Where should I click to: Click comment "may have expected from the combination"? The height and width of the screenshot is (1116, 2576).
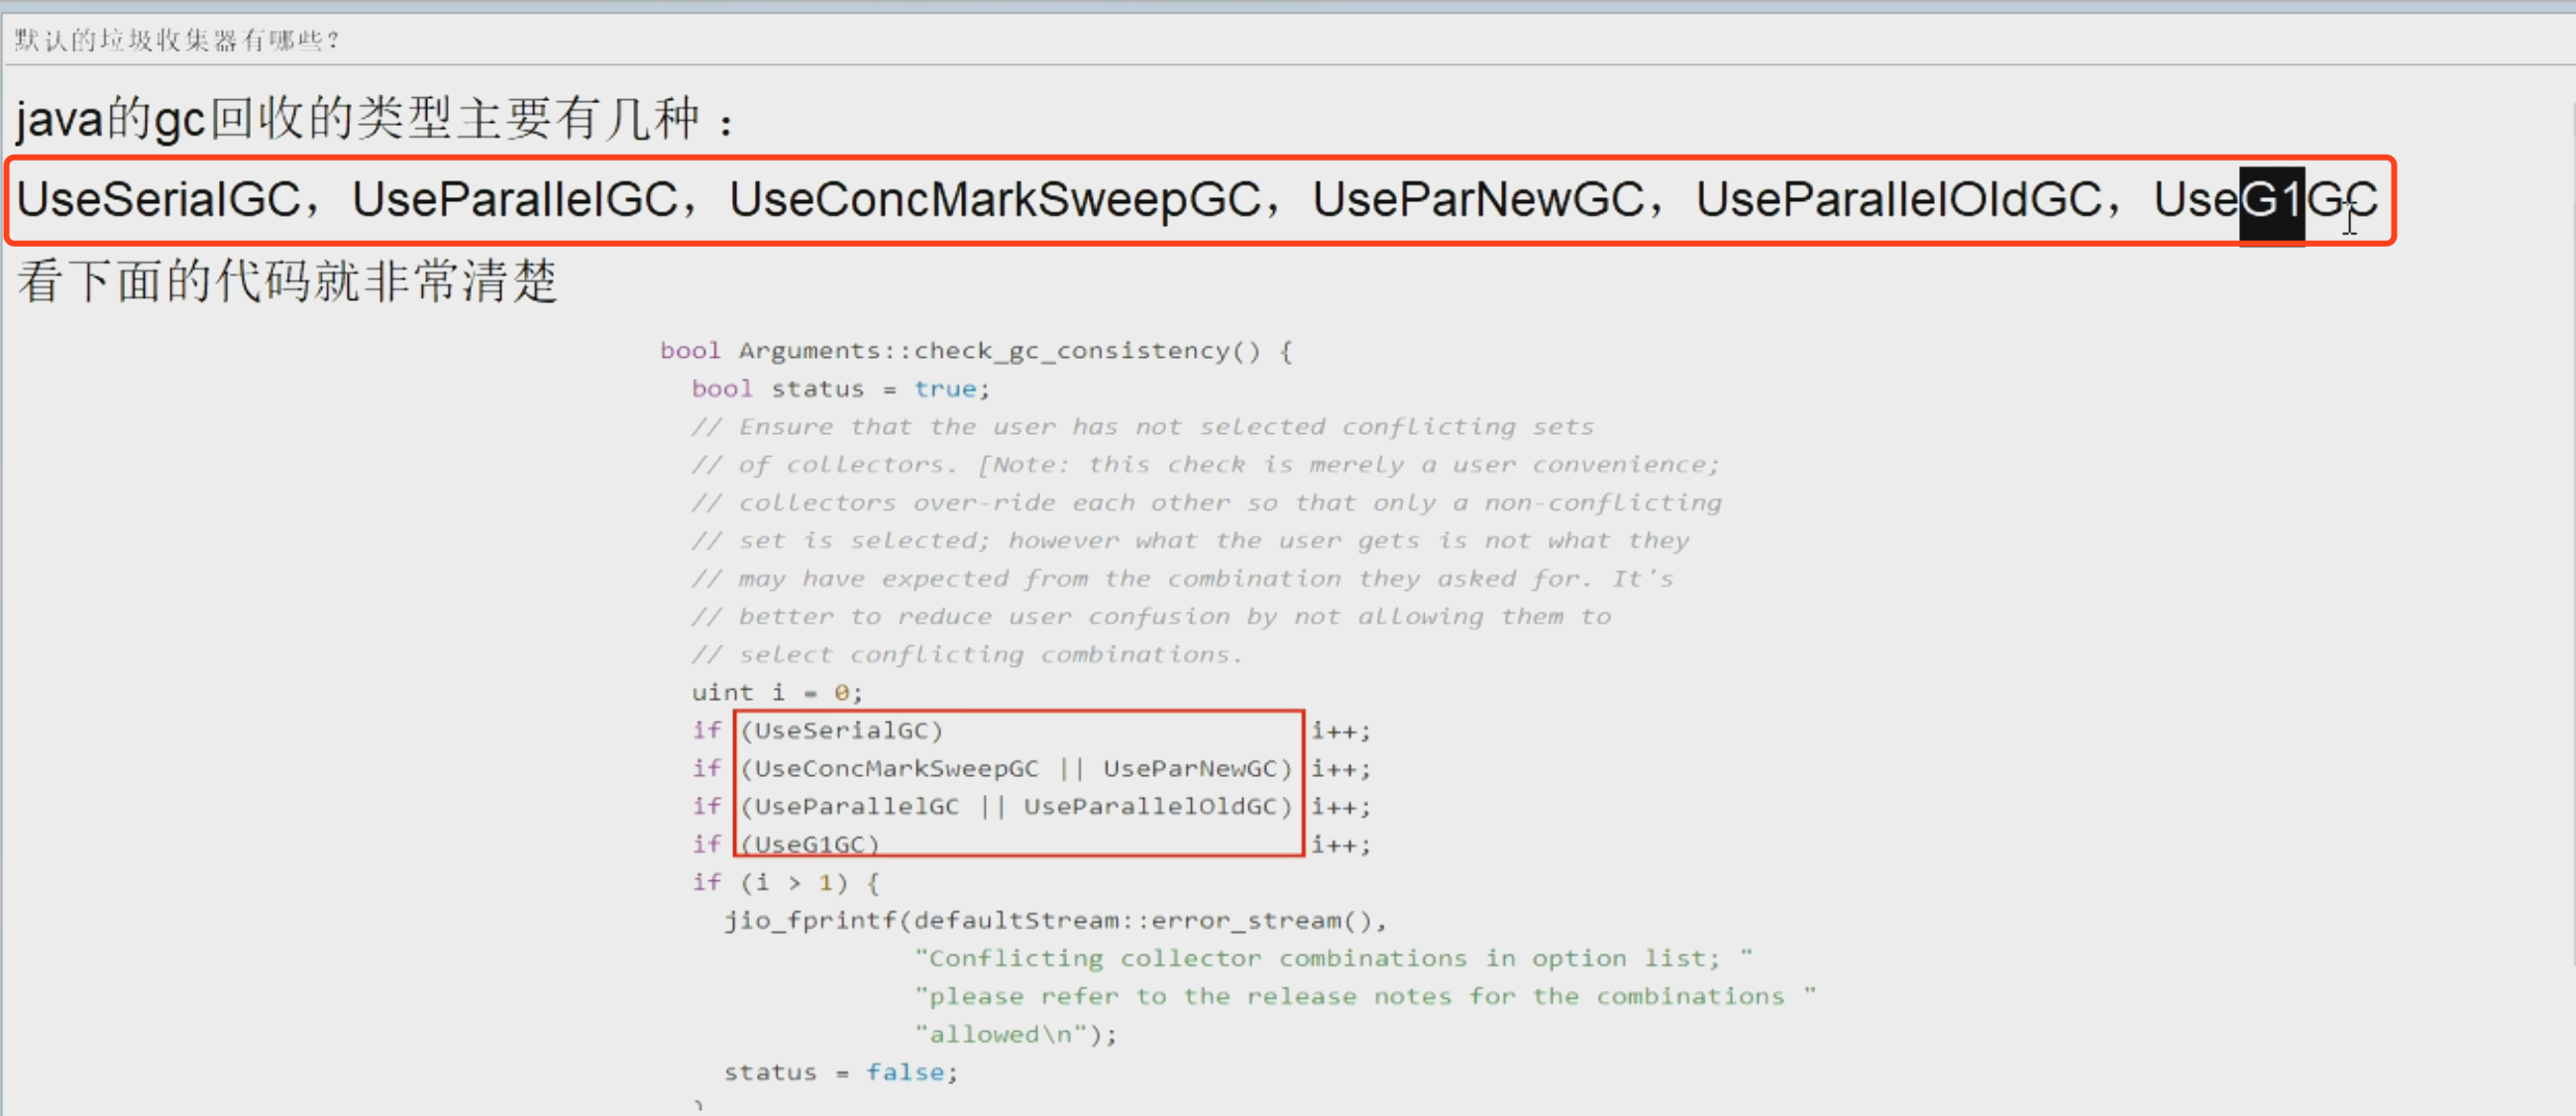[x=1182, y=579]
